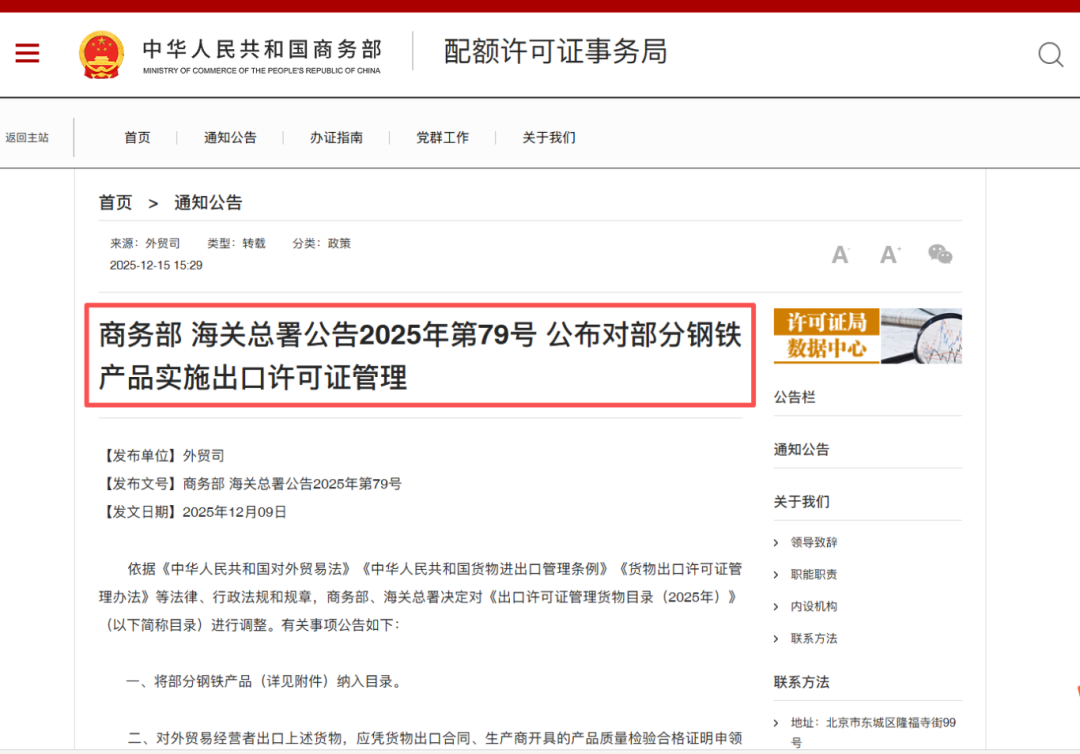
Task: Share article via WeChat icon
Action: tap(940, 254)
